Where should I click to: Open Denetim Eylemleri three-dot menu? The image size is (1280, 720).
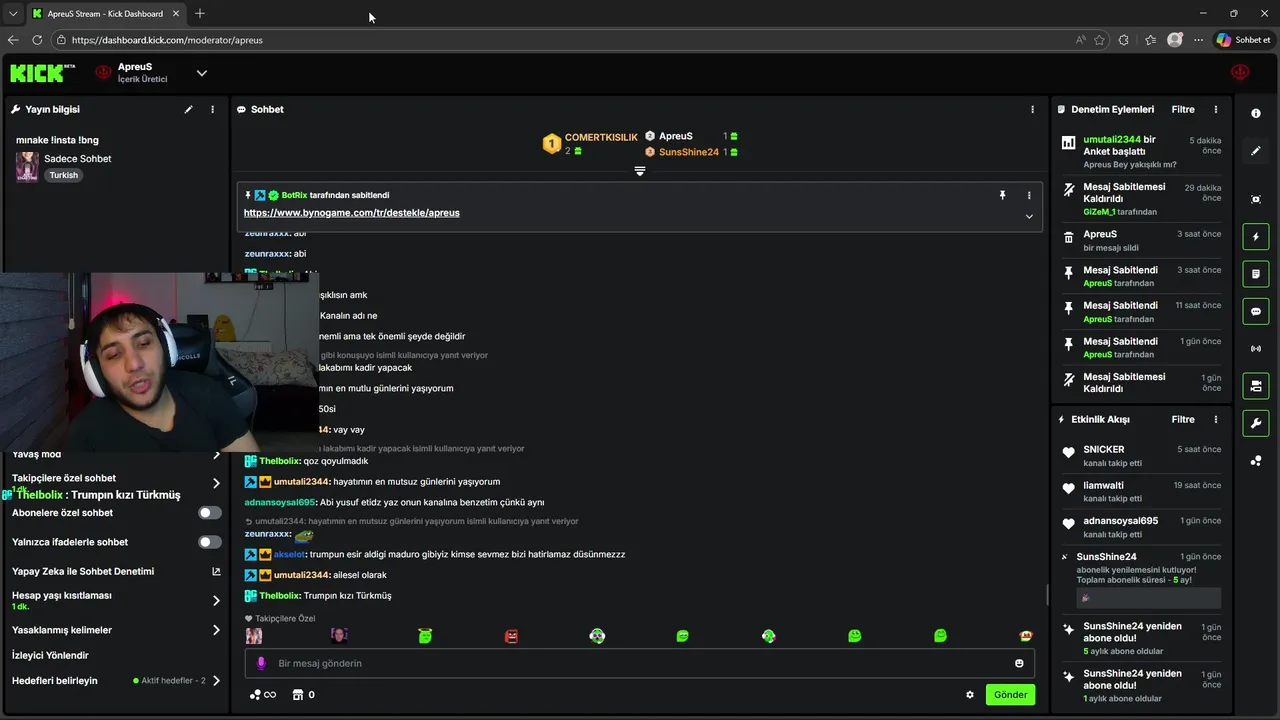coord(1216,109)
